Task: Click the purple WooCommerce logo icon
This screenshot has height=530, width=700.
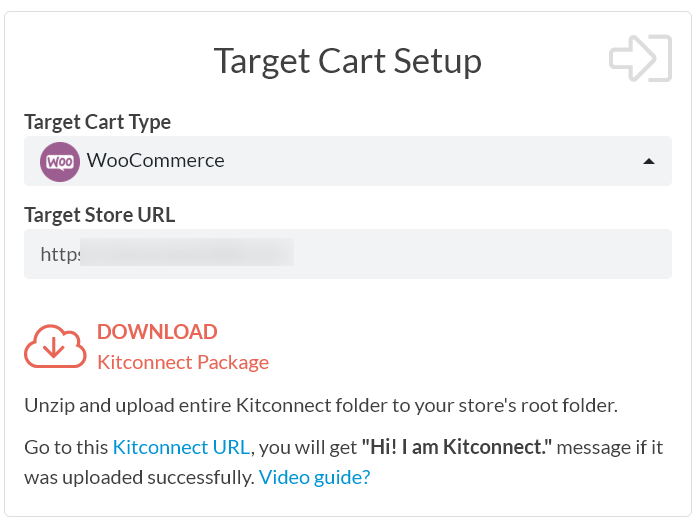Action: click(x=60, y=161)
